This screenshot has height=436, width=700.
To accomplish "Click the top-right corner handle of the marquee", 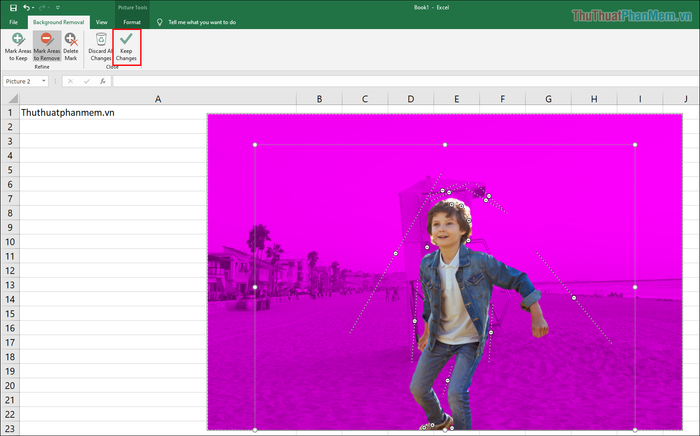I will point(635,145).
